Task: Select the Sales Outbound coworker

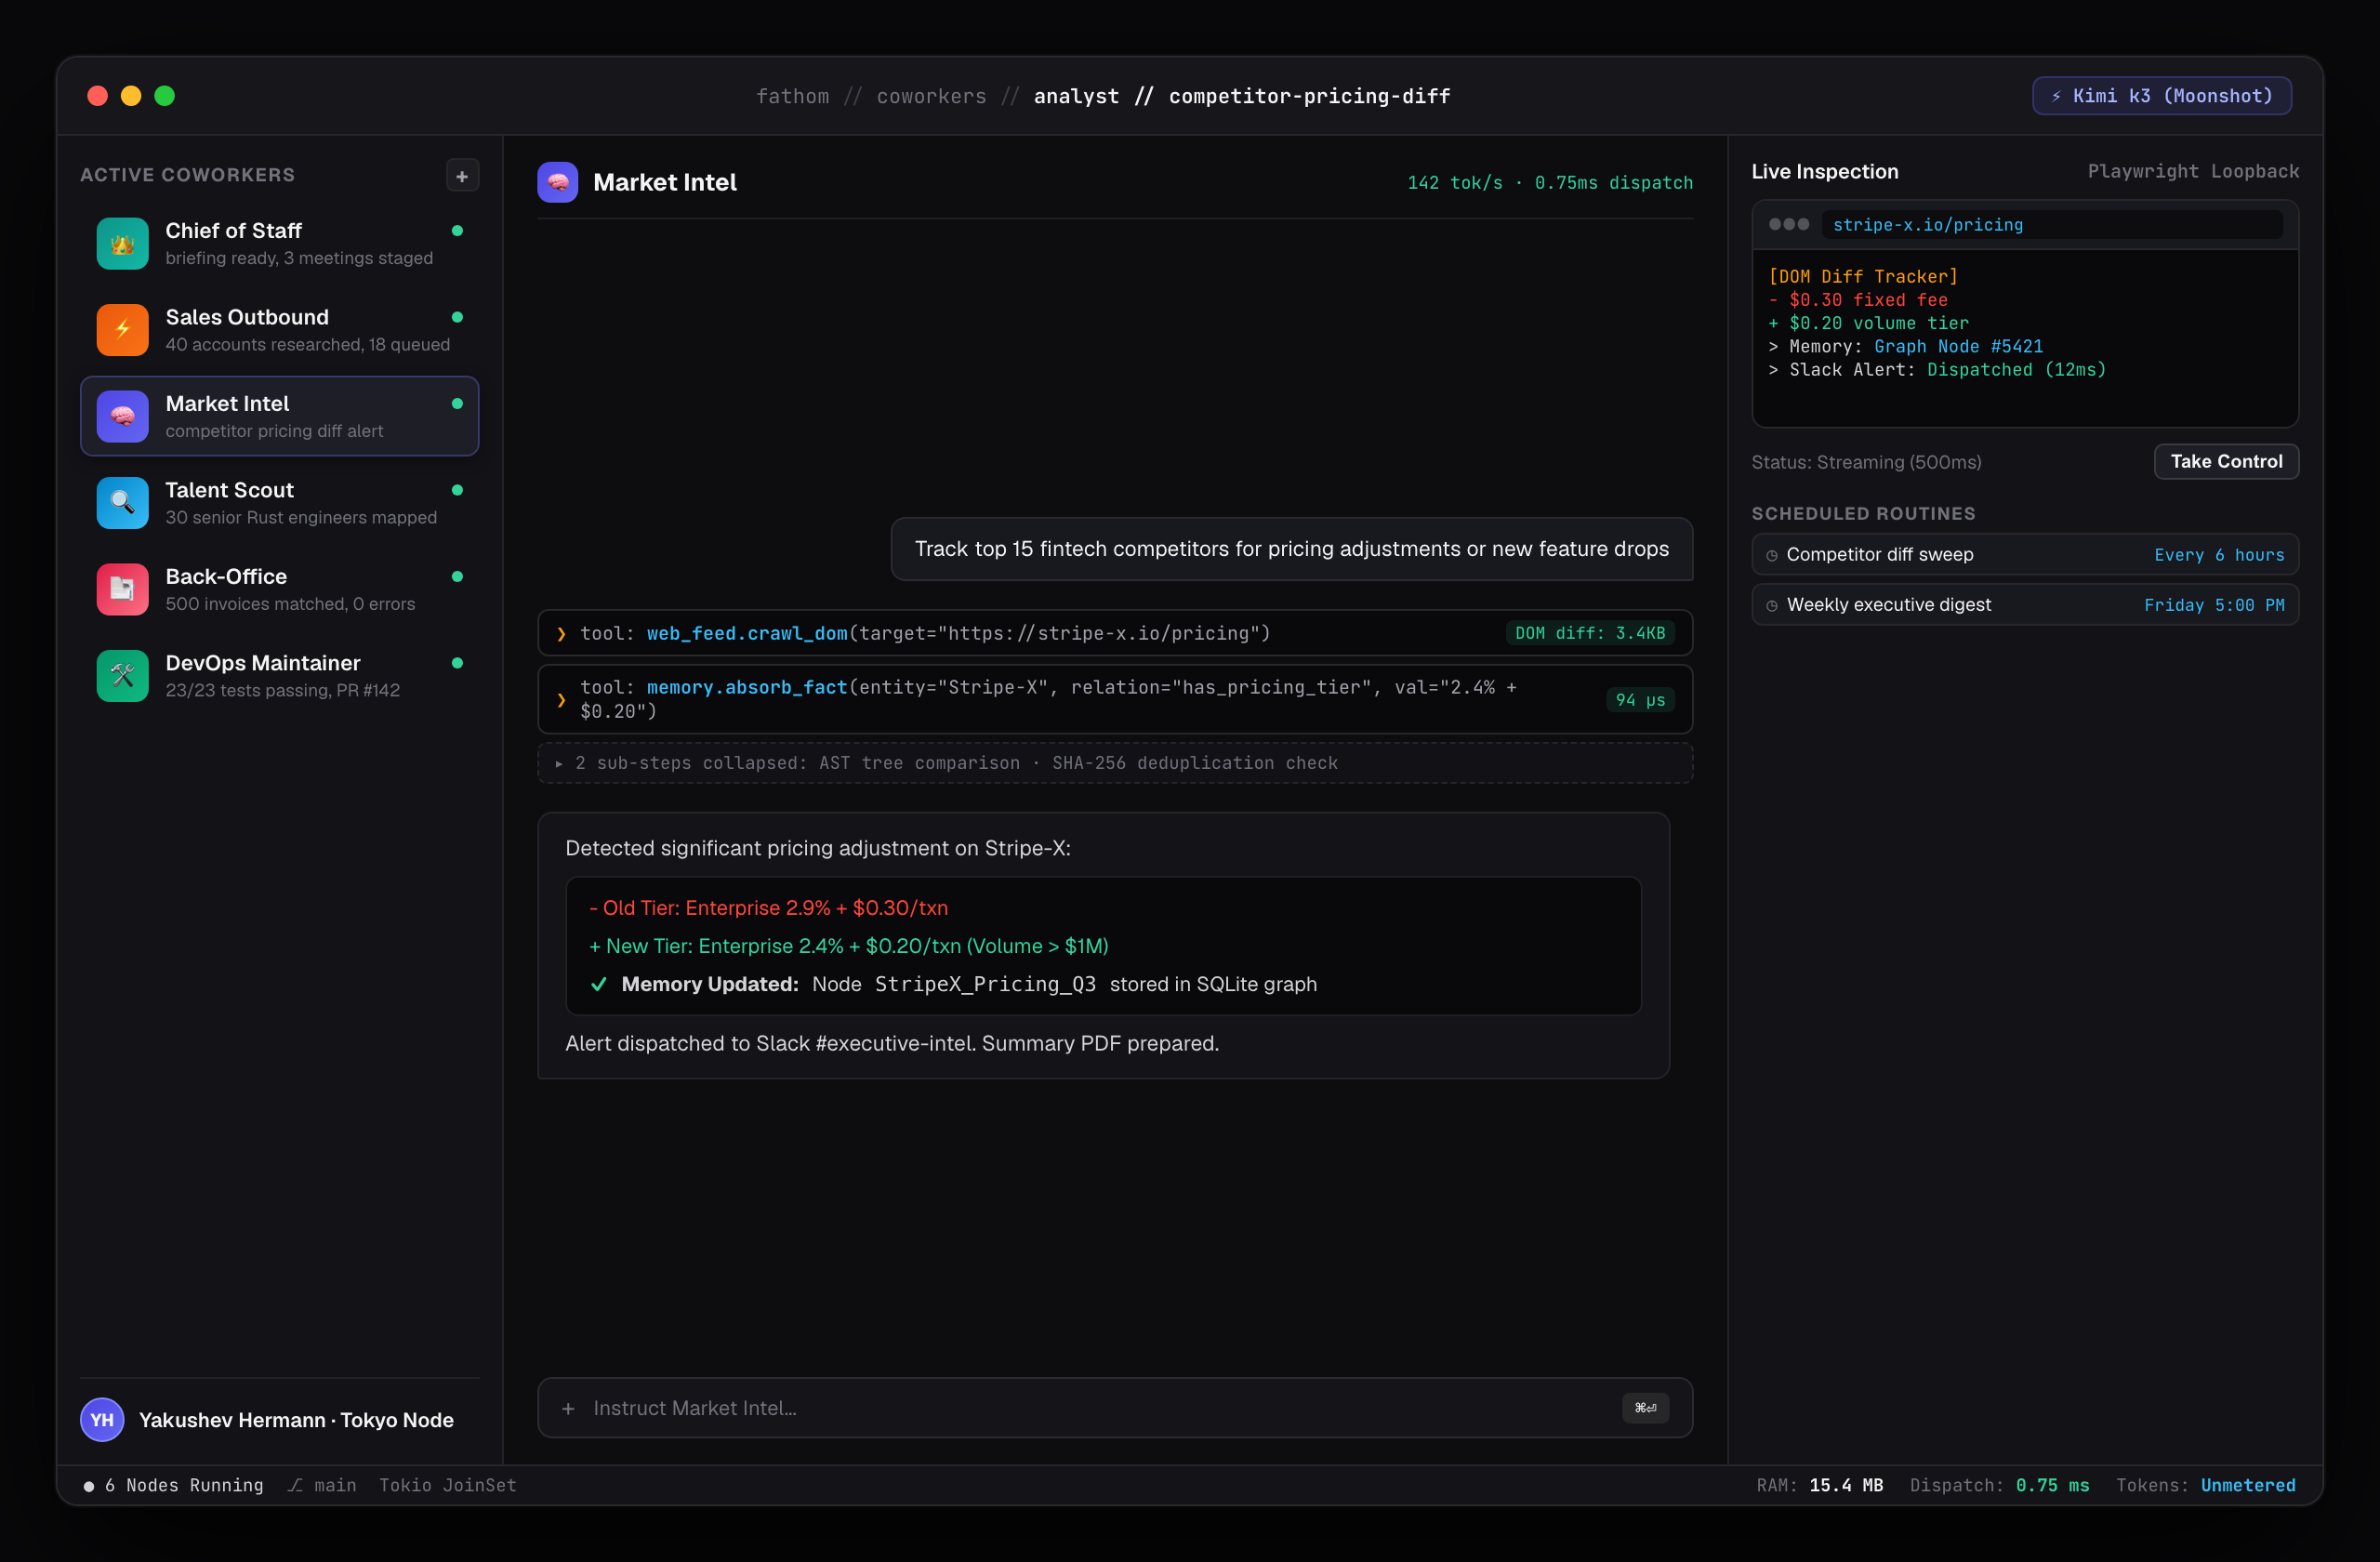Action: [x=280, y=330]
